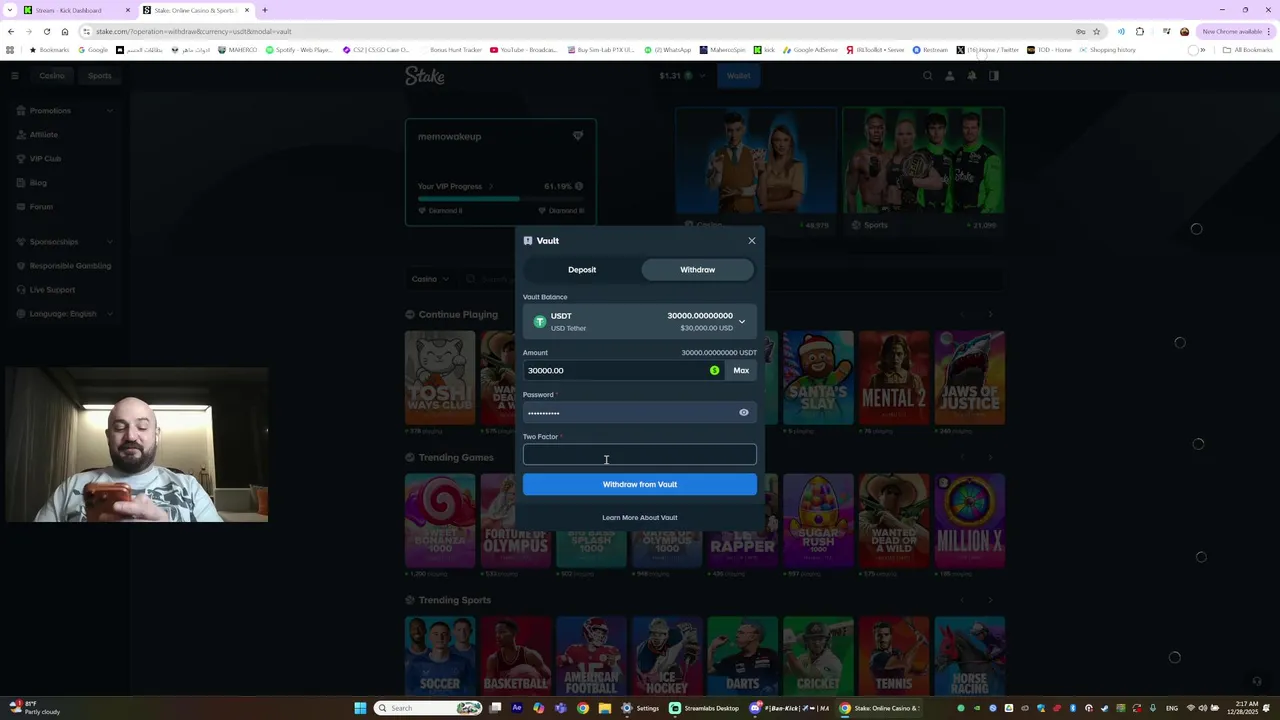This screenshot has height=720, width=1280.
Task: Next arrow in Trending Games carousel
Action: point(990,457)
